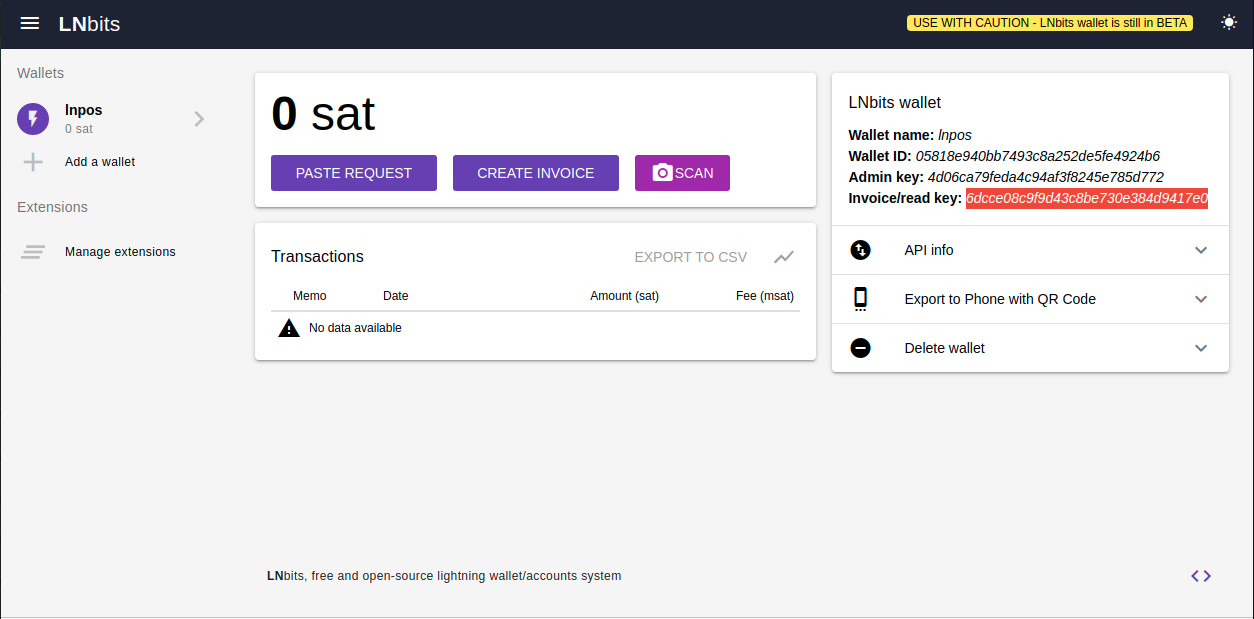
Task: Click the No data warning triangle icon
Action: coord(289,328)
